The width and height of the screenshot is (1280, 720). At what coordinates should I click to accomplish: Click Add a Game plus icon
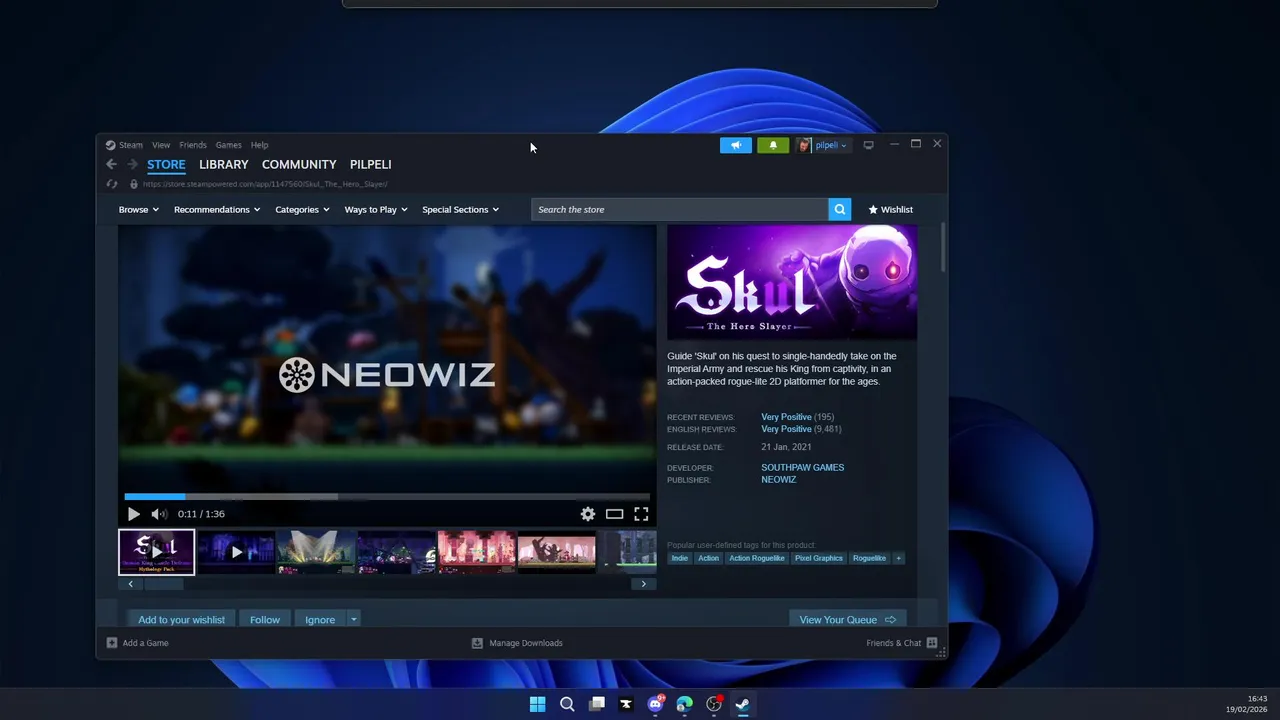point(112,643)
